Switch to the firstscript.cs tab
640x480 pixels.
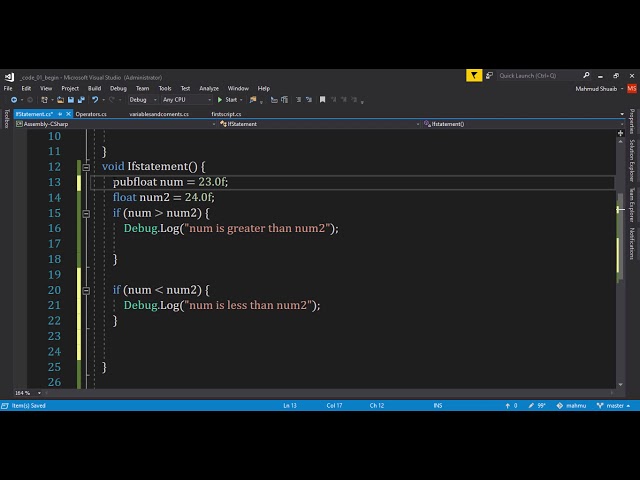[x=226, y=114]
